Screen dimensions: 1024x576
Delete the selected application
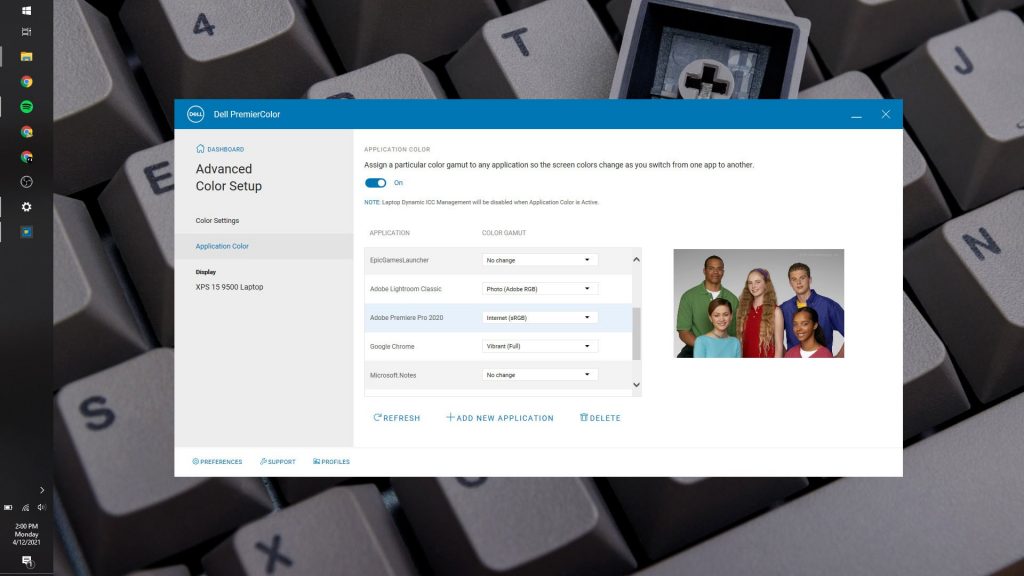tap(600, 418)
